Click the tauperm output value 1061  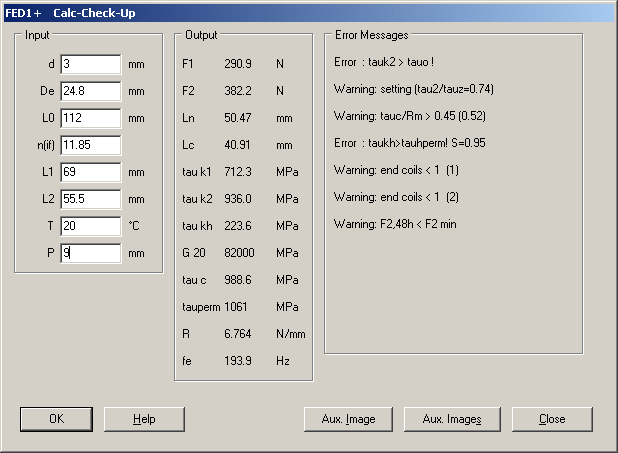click(237, 307)
